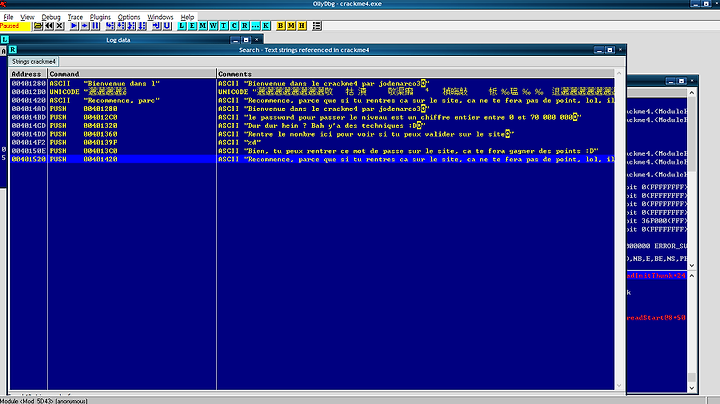720x404 pixels.
Task: Click the Log data window title bar
Action: pos(118,40)
